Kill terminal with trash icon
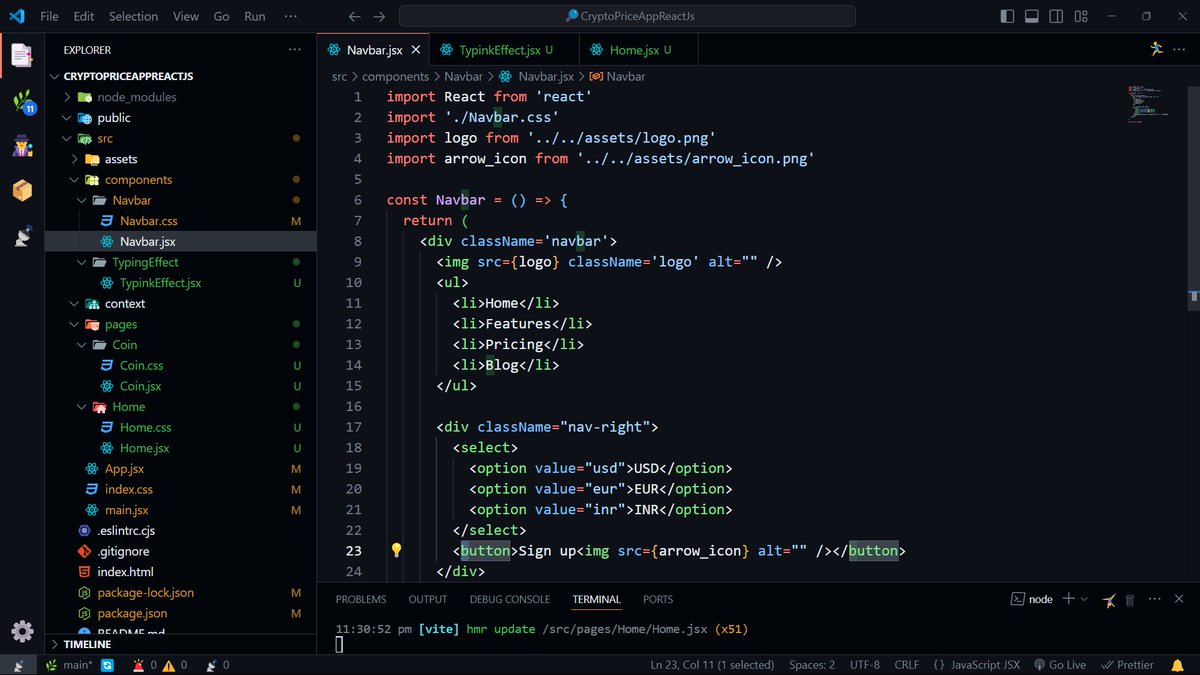Image resolution: width=1200 pixels, height=675 pixels. pos(1130,600)
